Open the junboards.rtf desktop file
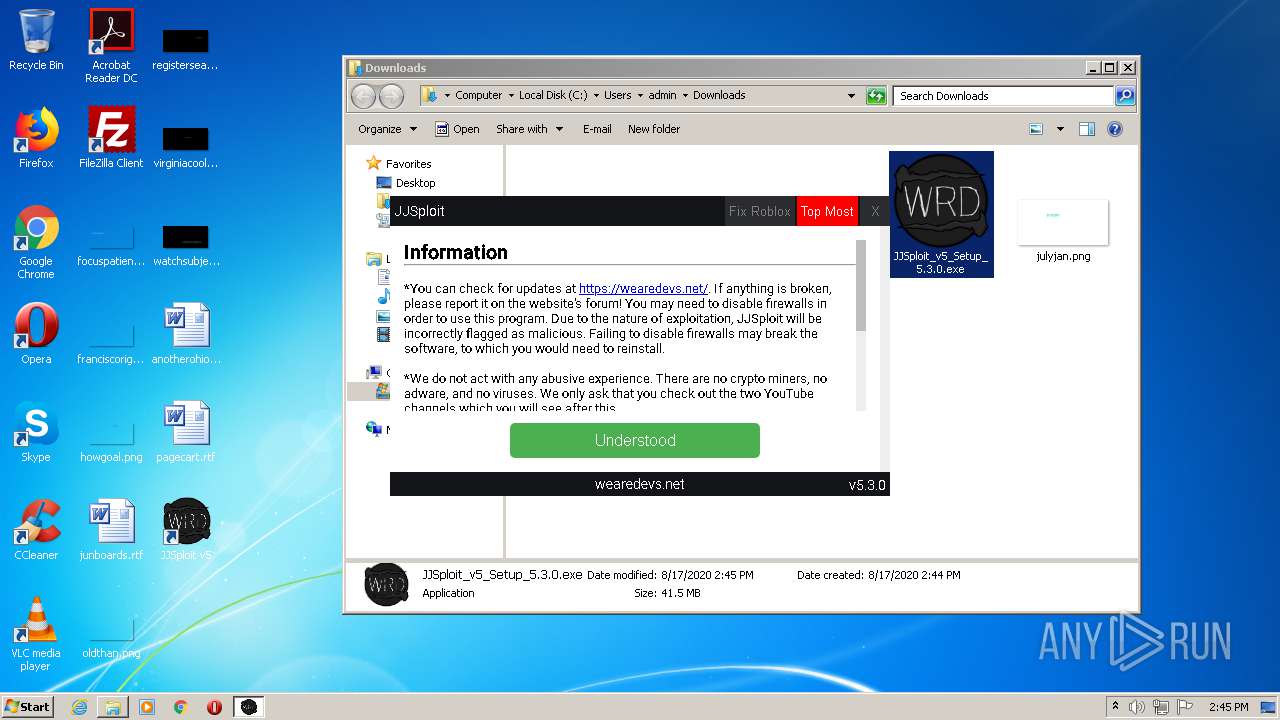This screenshot has width=1280, height=720. (x=111, y=530)
